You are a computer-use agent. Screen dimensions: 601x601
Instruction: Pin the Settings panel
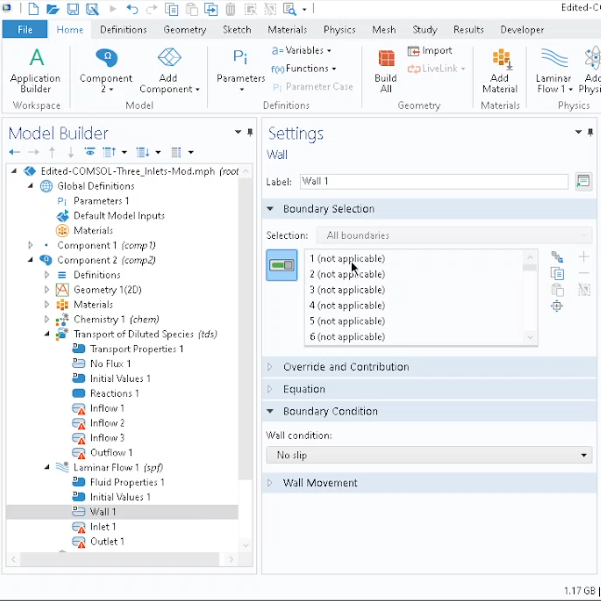[590, 132]
